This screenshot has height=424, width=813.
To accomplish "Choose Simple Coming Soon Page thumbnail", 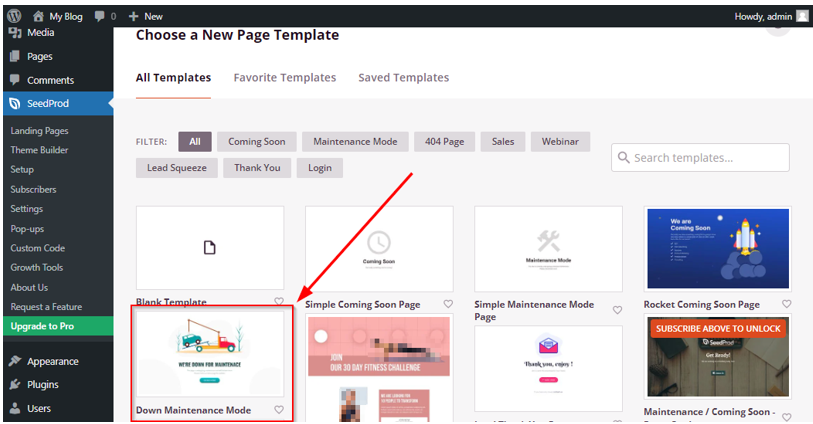I will tap(379, 249).
